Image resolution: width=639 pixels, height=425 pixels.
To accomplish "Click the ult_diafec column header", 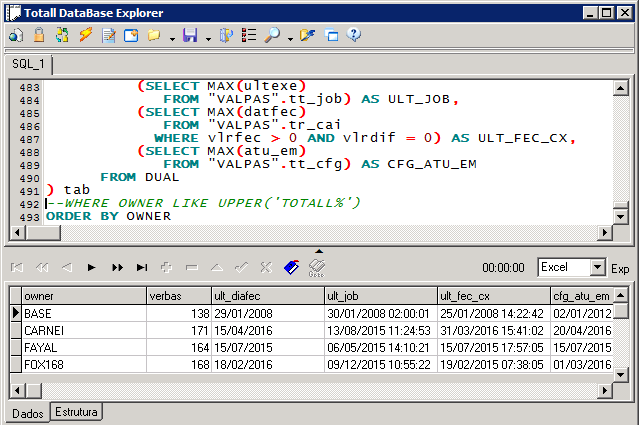I will [268, 296].
